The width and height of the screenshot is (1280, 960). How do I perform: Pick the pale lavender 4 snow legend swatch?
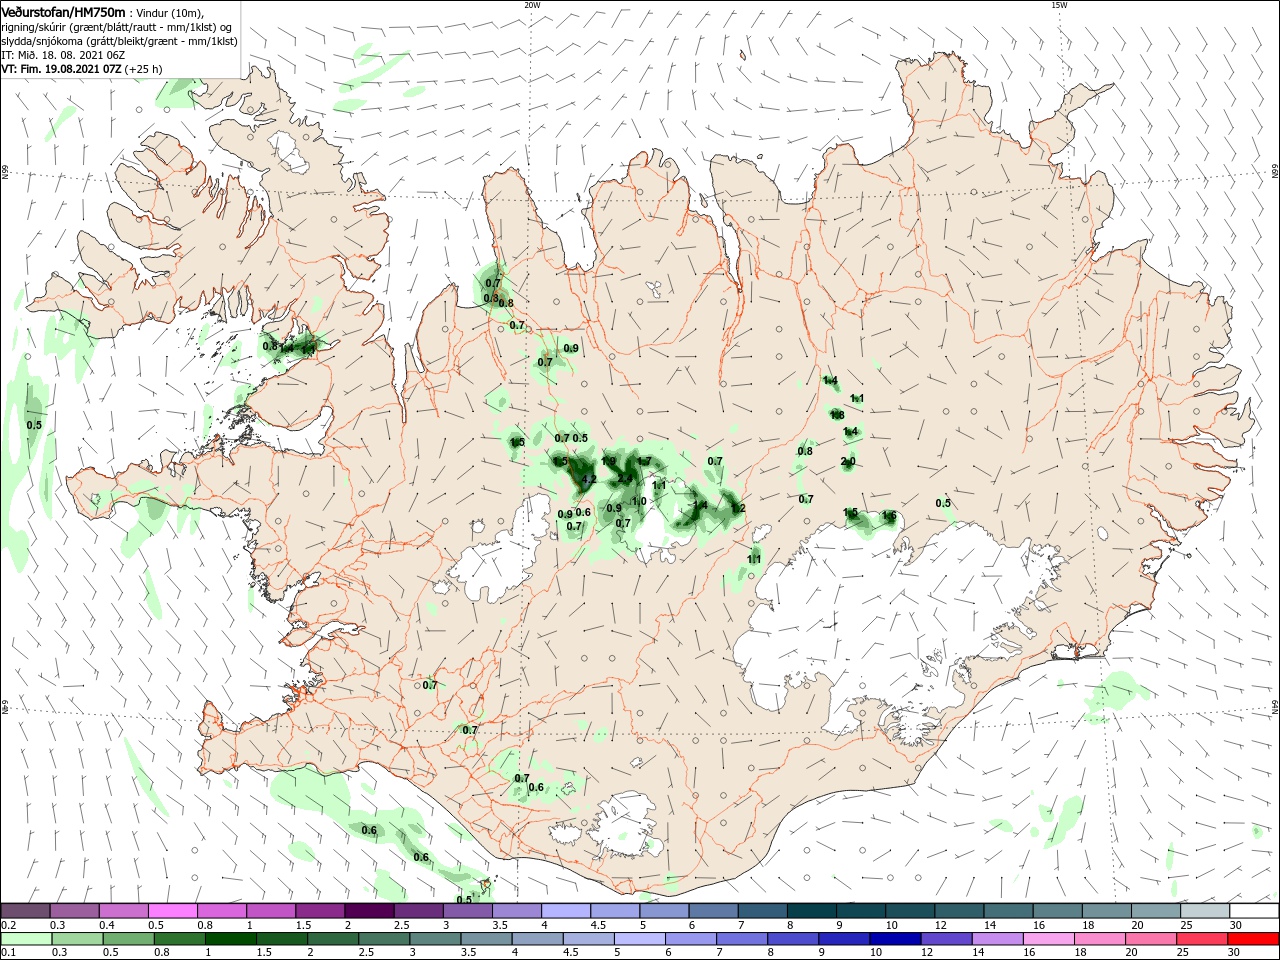565,911
